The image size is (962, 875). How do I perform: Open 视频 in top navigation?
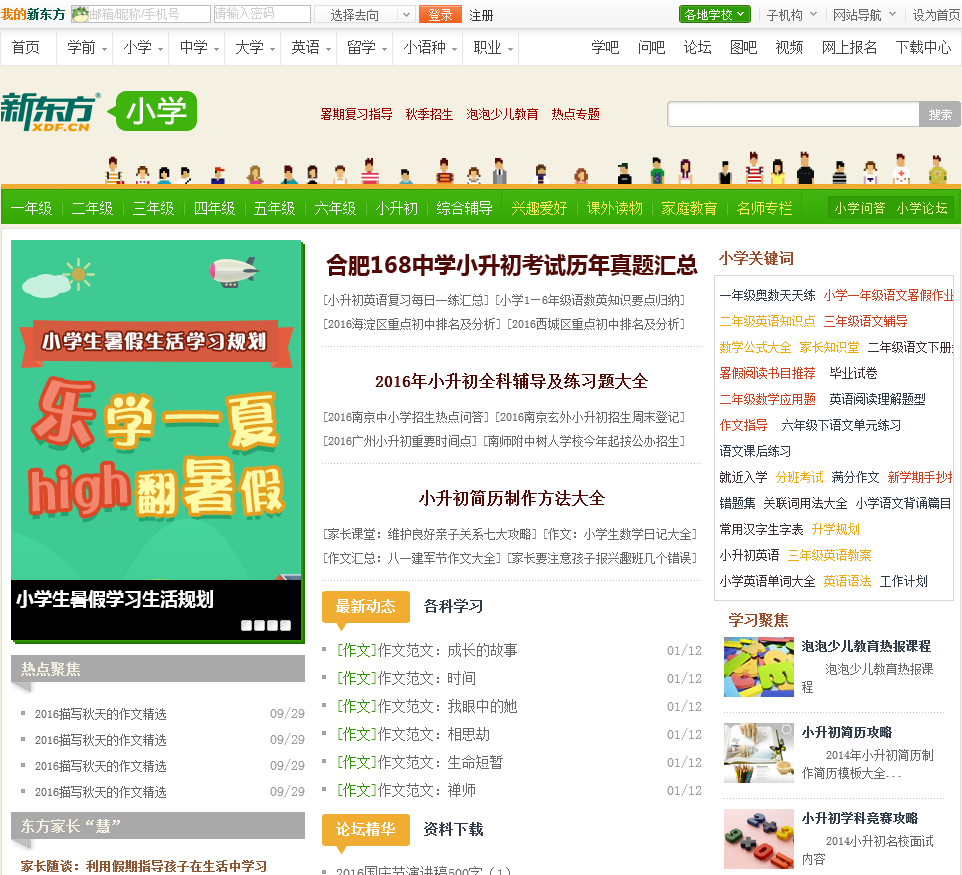(789, 47)
